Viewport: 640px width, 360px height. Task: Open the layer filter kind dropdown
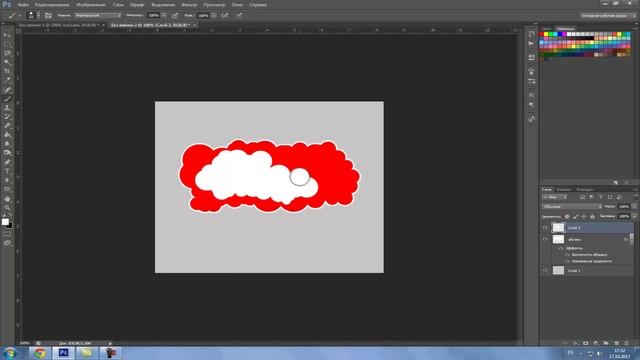point(554,197)
